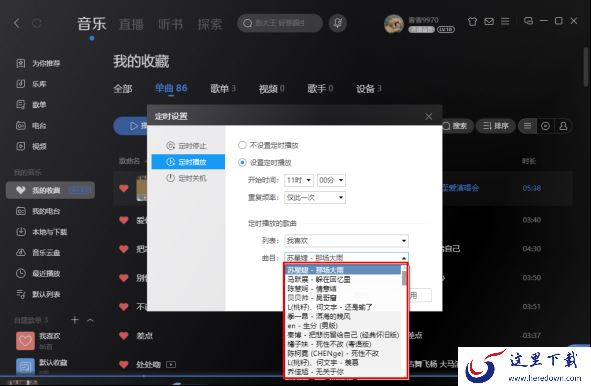The height and width of the screenshot is (386, 591).
Task: Open the messages envelope icon
Action: pyautogui.click(x=489, y=21)
